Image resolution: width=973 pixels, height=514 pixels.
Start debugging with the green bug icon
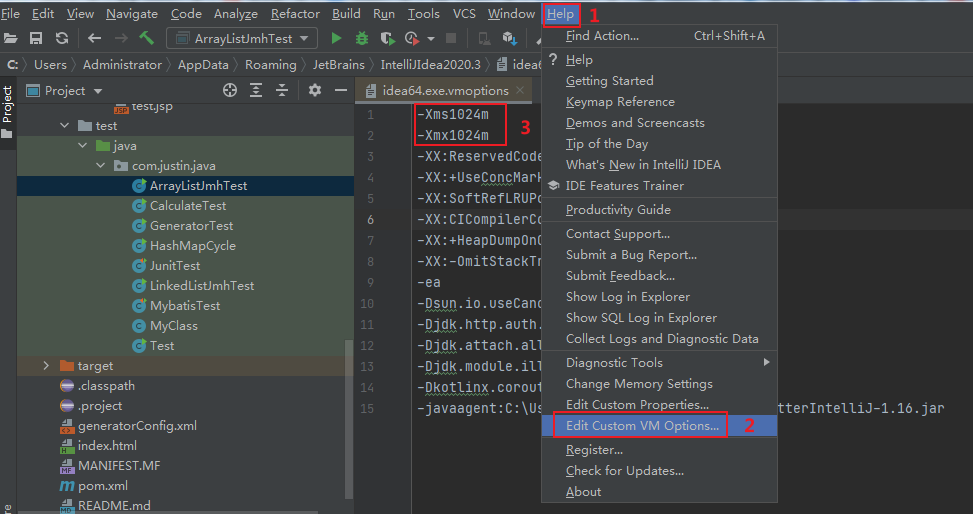(x=362, y=38)
